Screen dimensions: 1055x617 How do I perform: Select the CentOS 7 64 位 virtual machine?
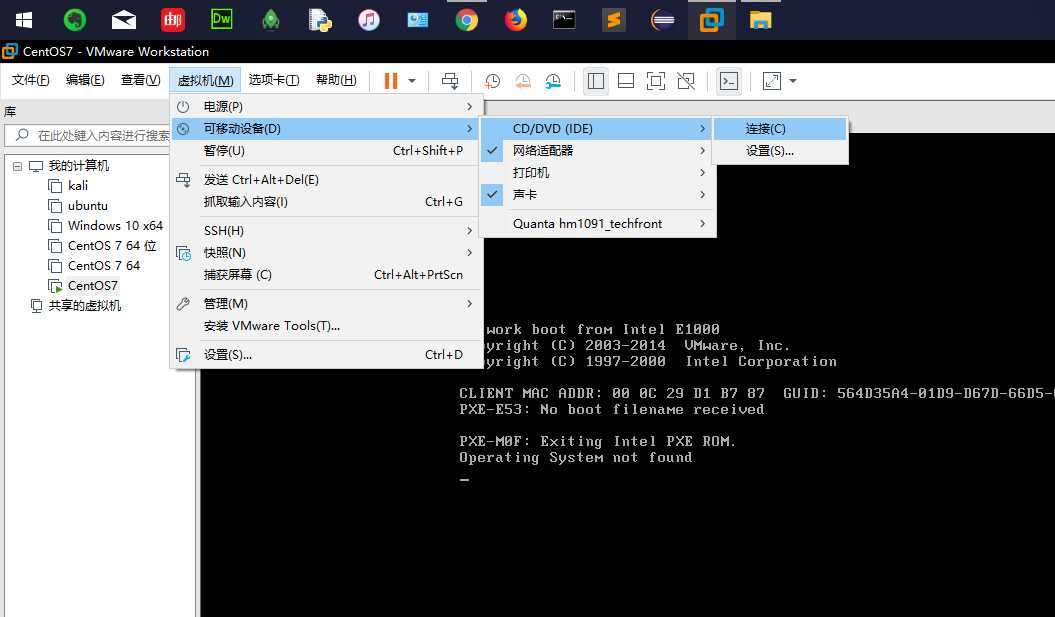tap(112, 246)
